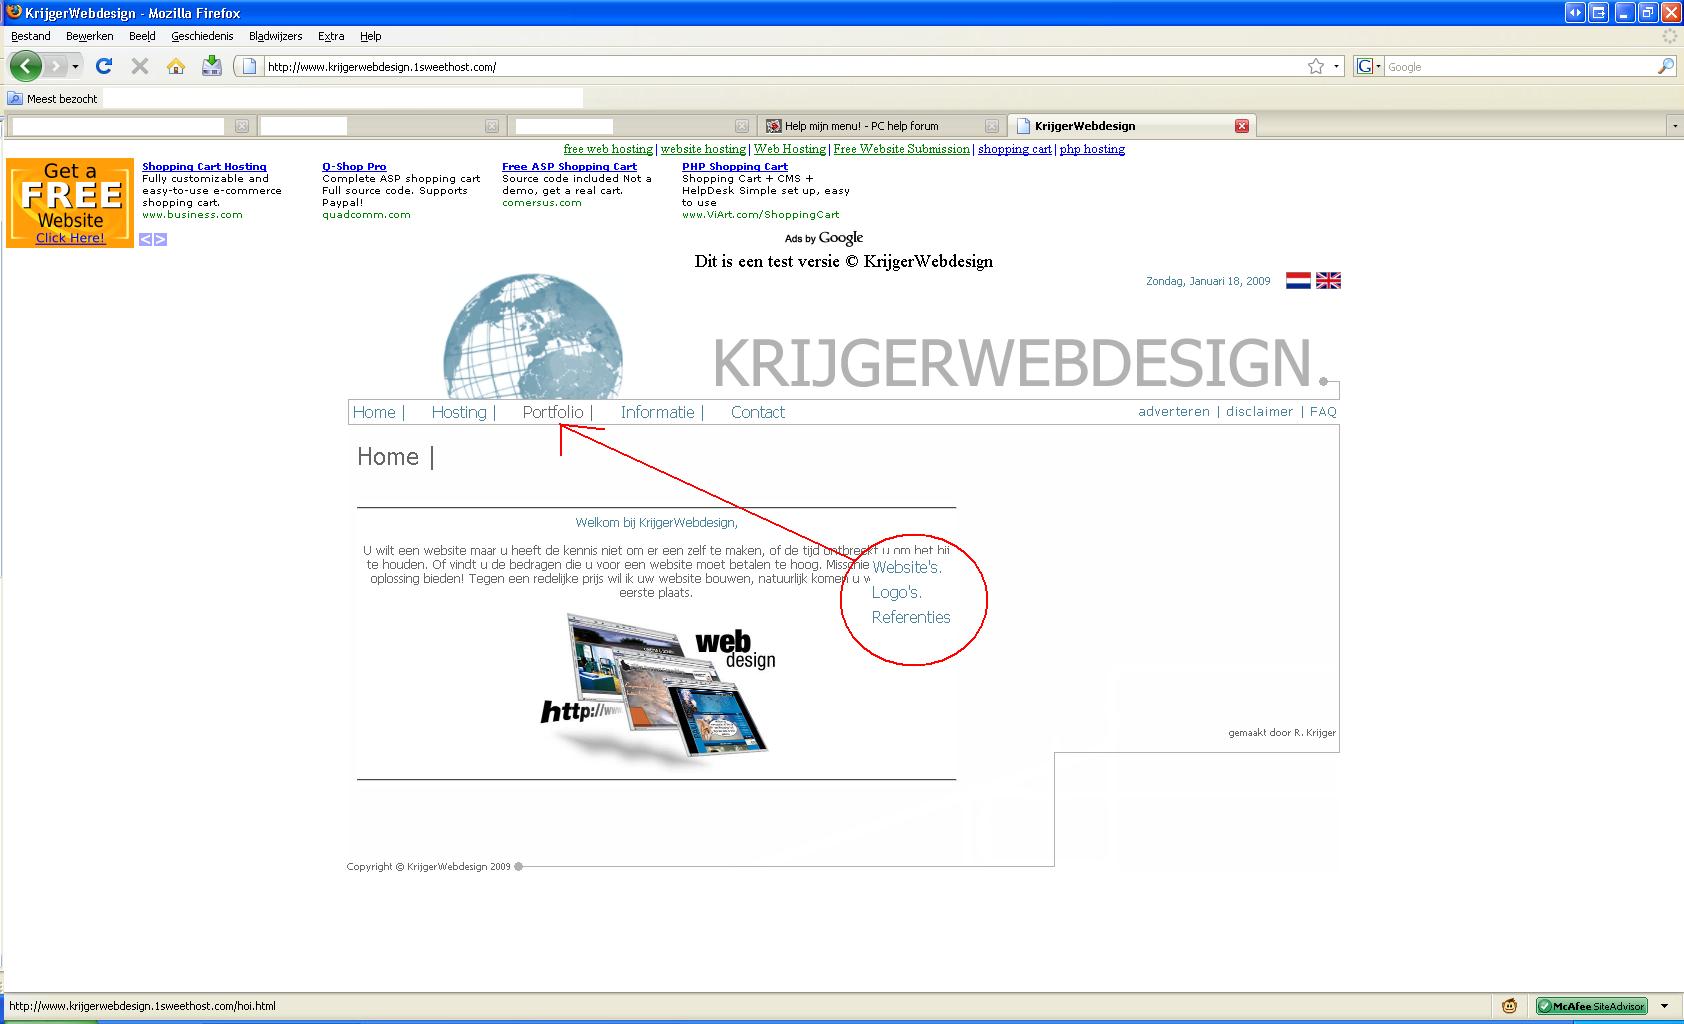Click the shopping cart top link
The width and height of the screenshot is (1684, 1024).
tap(1015, 149)
